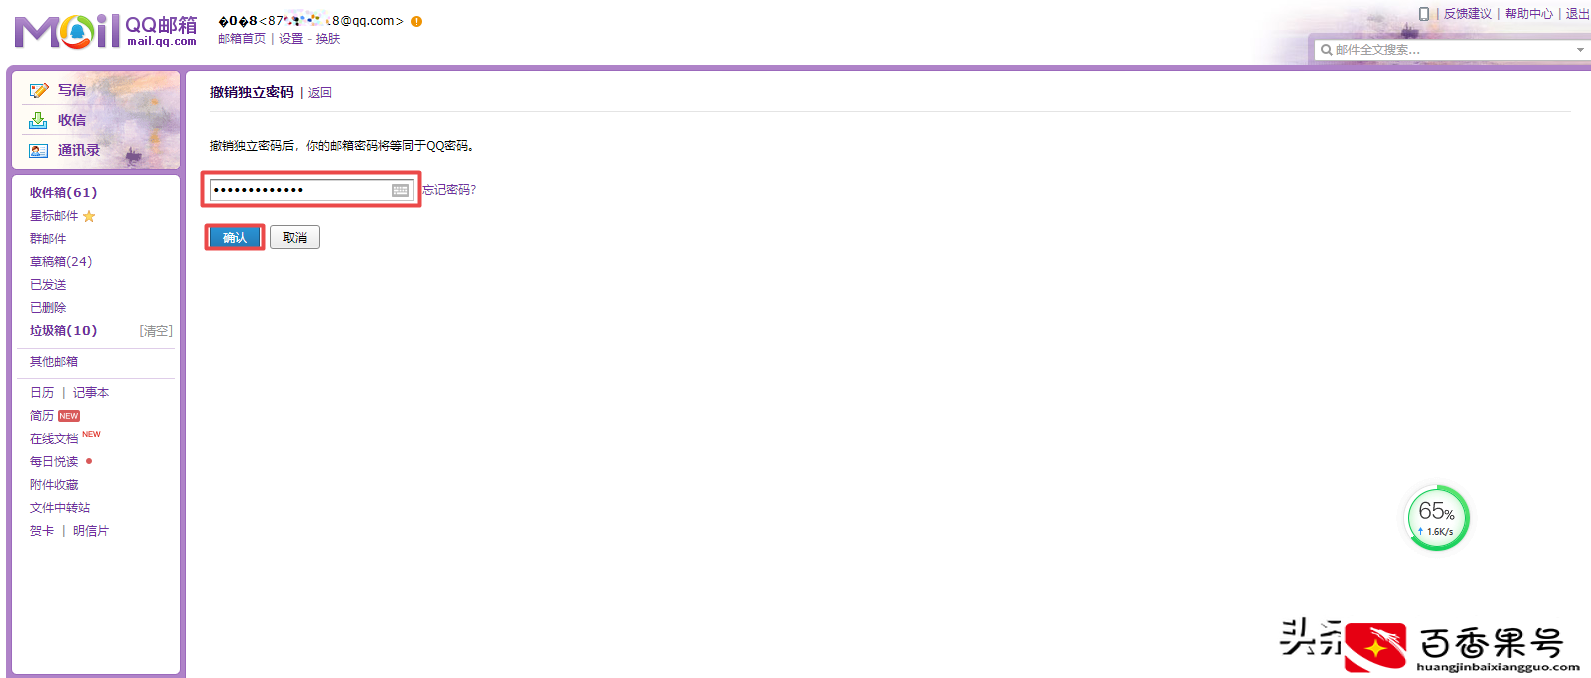Click the search magnifier icon
The image size is (1591, 678).
1326,50
